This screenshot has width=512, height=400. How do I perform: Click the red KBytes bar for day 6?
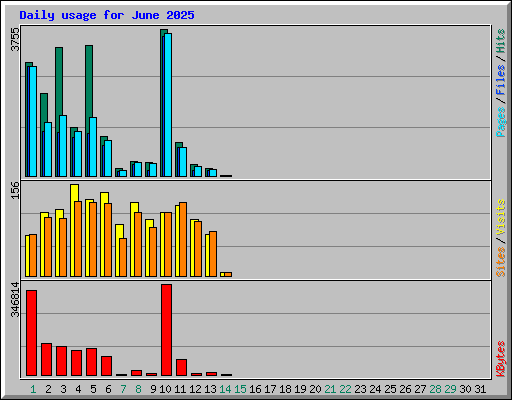pyautogui.click(x=107, y=366)
